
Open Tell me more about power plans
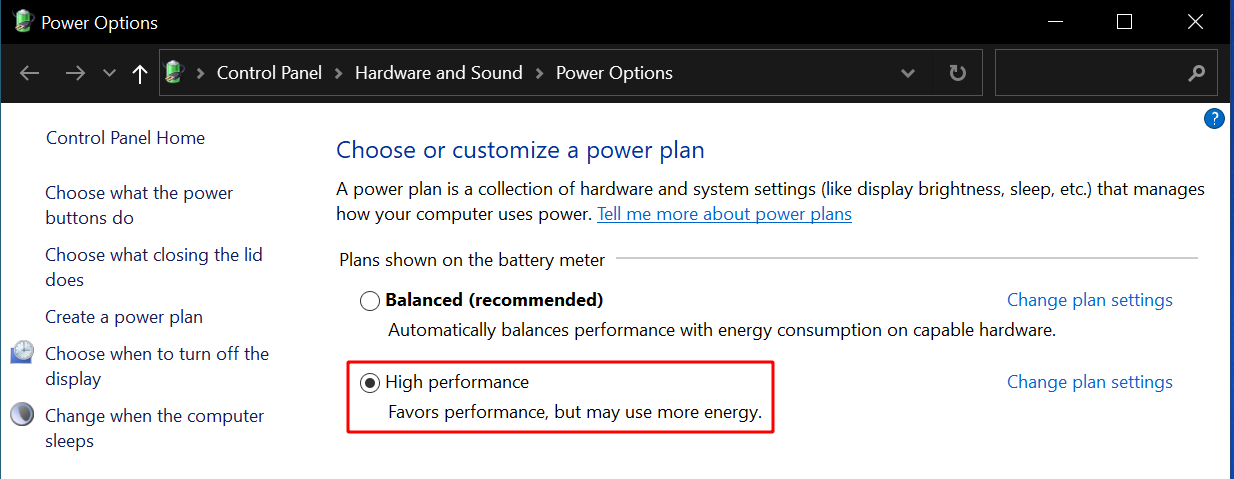tap(724, 214)
